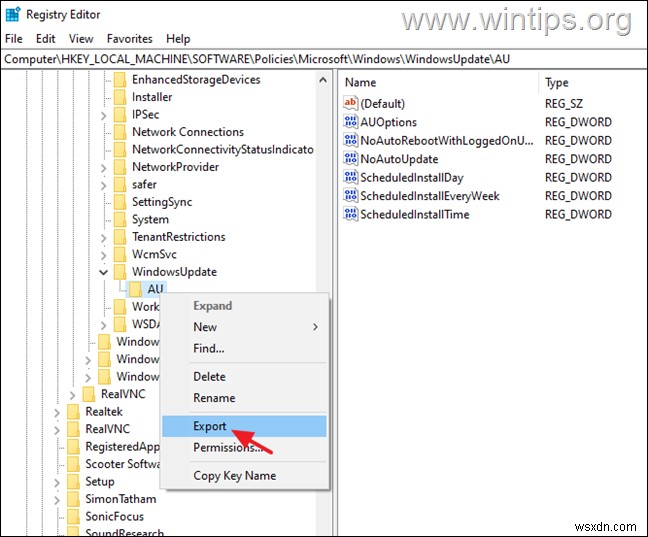Viewport: 648px width, 537px height.
Task: Click the NoAutoUpdate DWORD icon
Action: (x=350, y=159)
